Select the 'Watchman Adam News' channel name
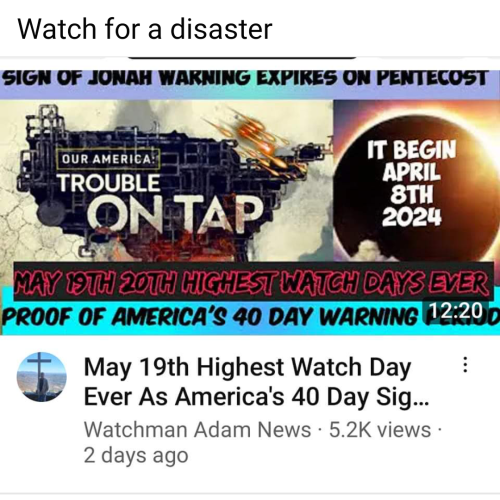This screenshot has height=500, width=500. click(x=197, y=429)
